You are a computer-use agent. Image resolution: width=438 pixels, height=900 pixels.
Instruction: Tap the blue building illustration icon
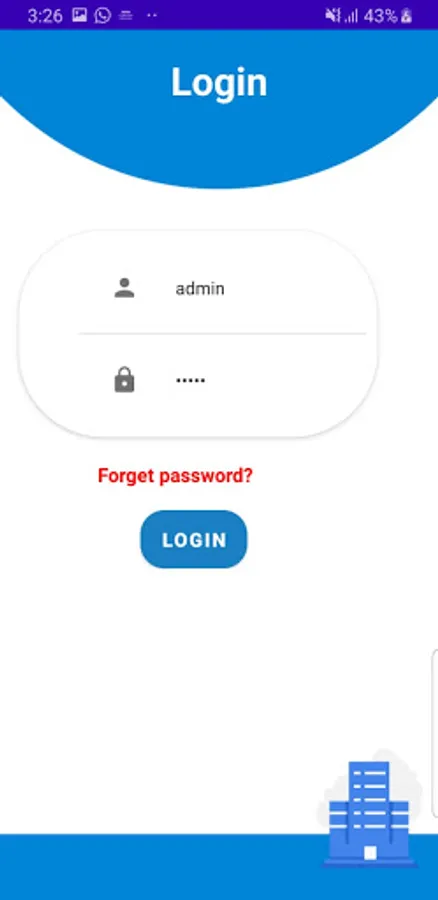coord(369,811)
